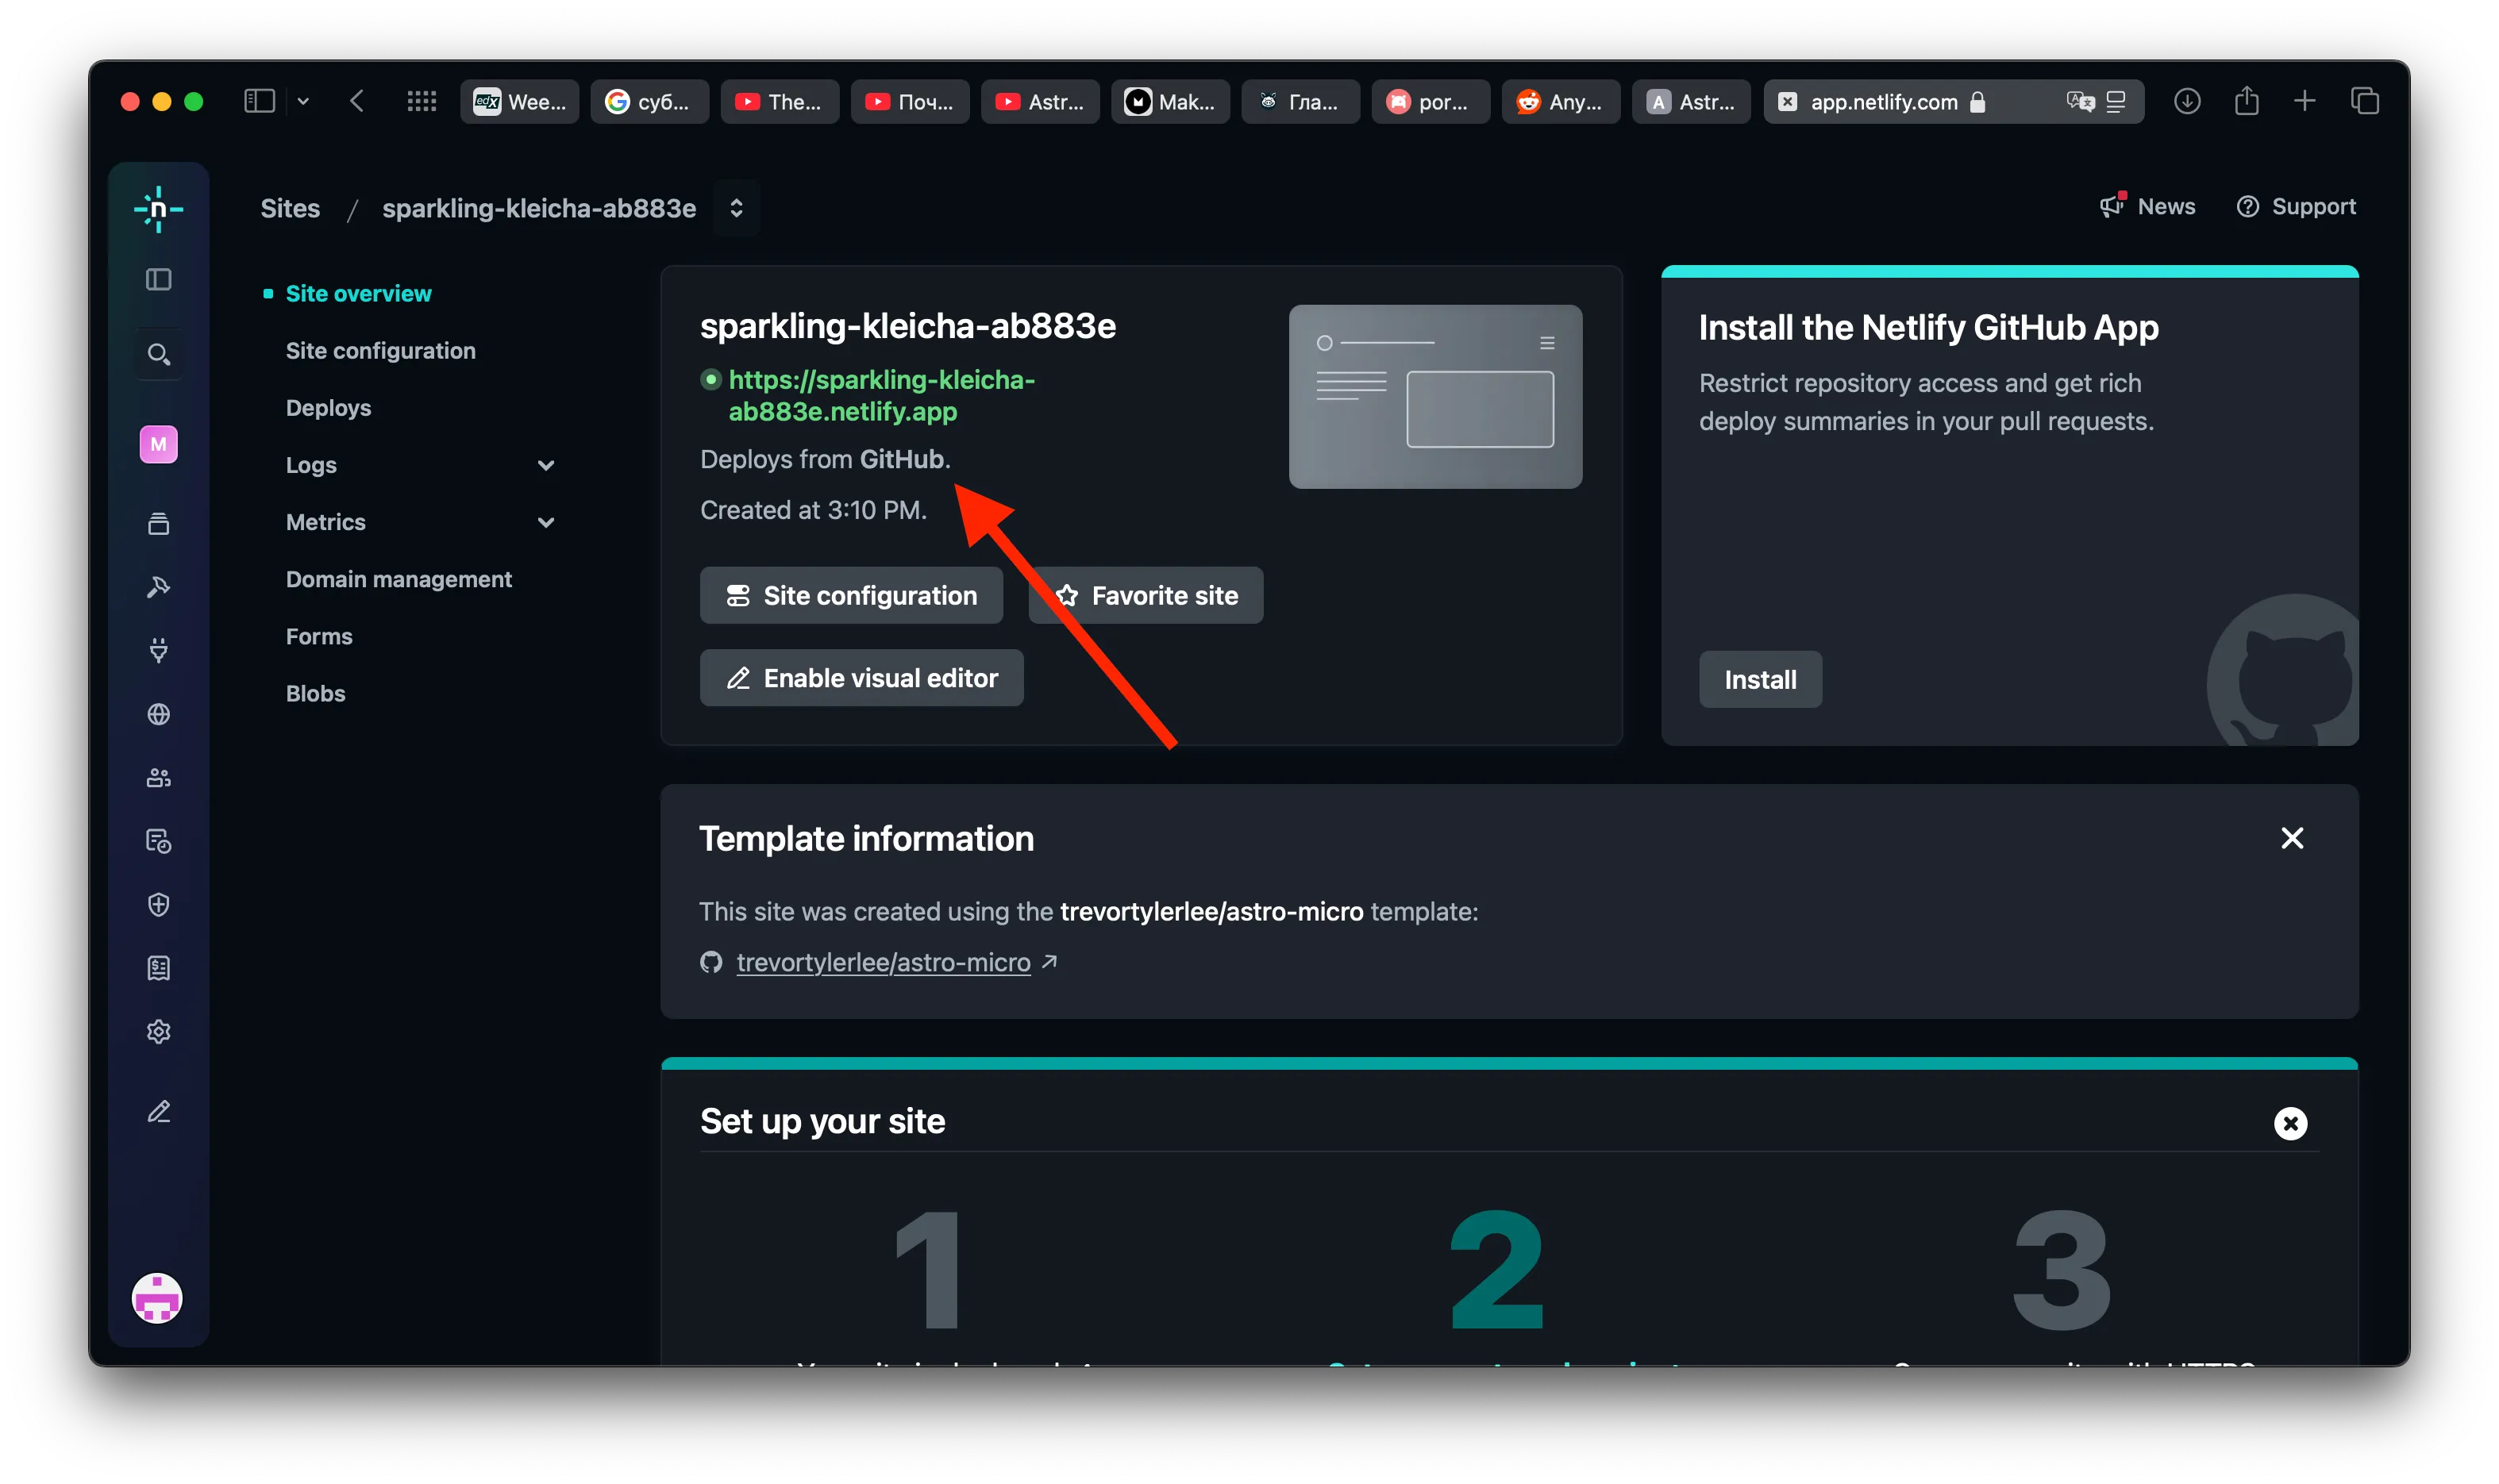Image resolution: width=2499 pixels, height=1484 pixels.
Task: Click the reader view icon in address bar
Action: coord(2116,101)
